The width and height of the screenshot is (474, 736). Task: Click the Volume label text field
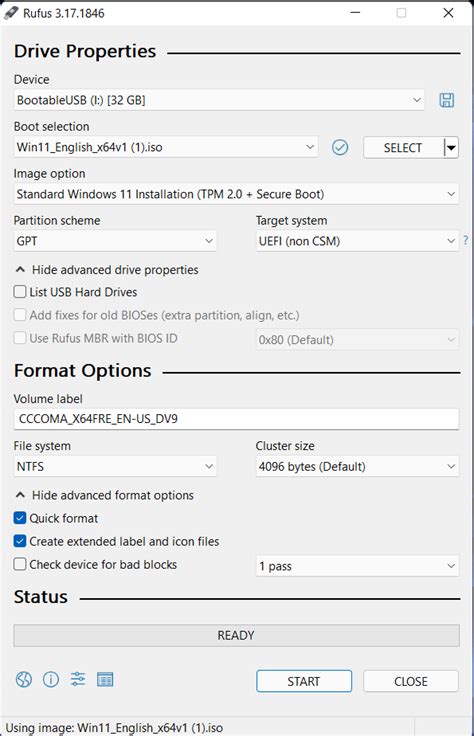pos(236,419)
